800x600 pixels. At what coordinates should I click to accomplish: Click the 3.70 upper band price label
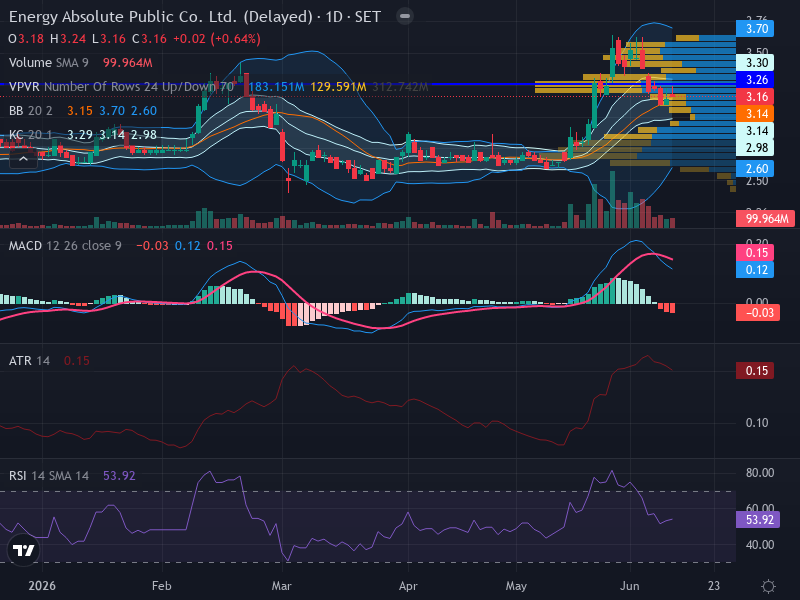(756, 29)
